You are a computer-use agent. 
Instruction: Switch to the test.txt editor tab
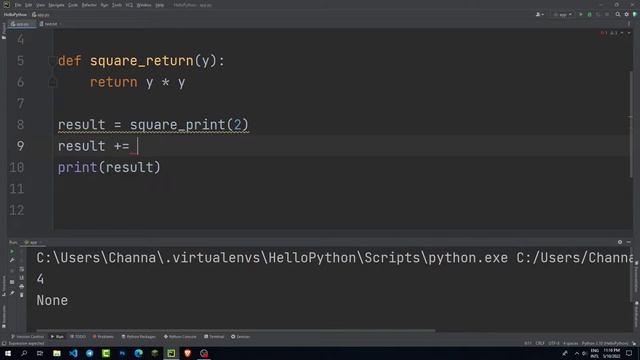(x=50, y=24)
